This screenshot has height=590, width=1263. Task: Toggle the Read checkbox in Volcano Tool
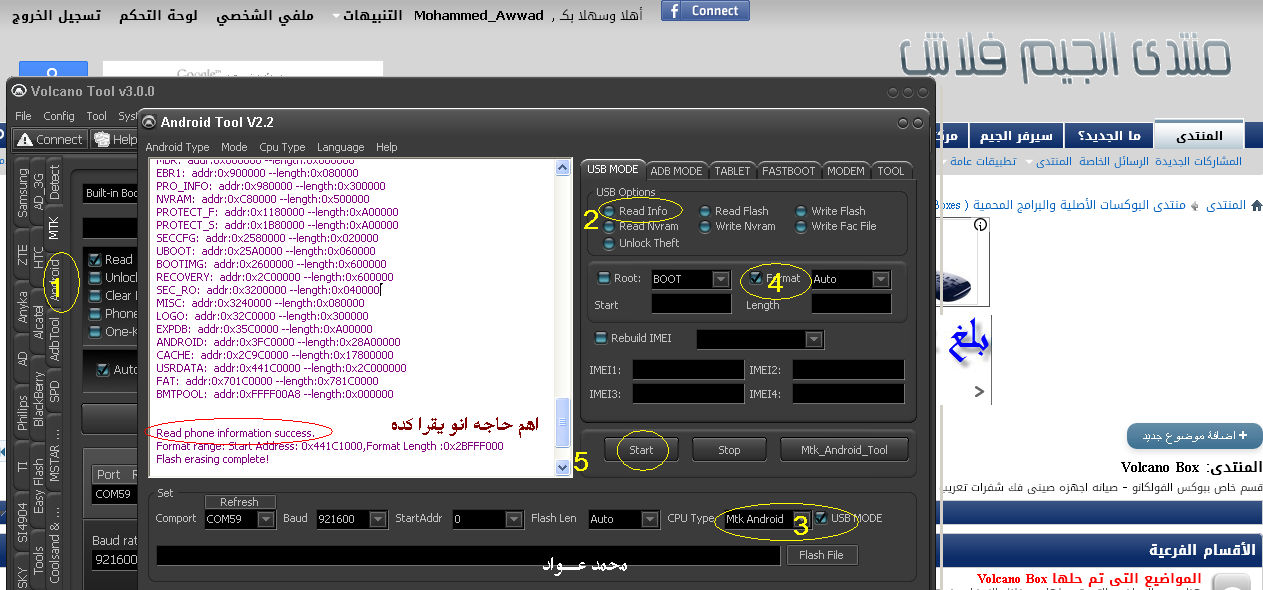pos(95,259)
